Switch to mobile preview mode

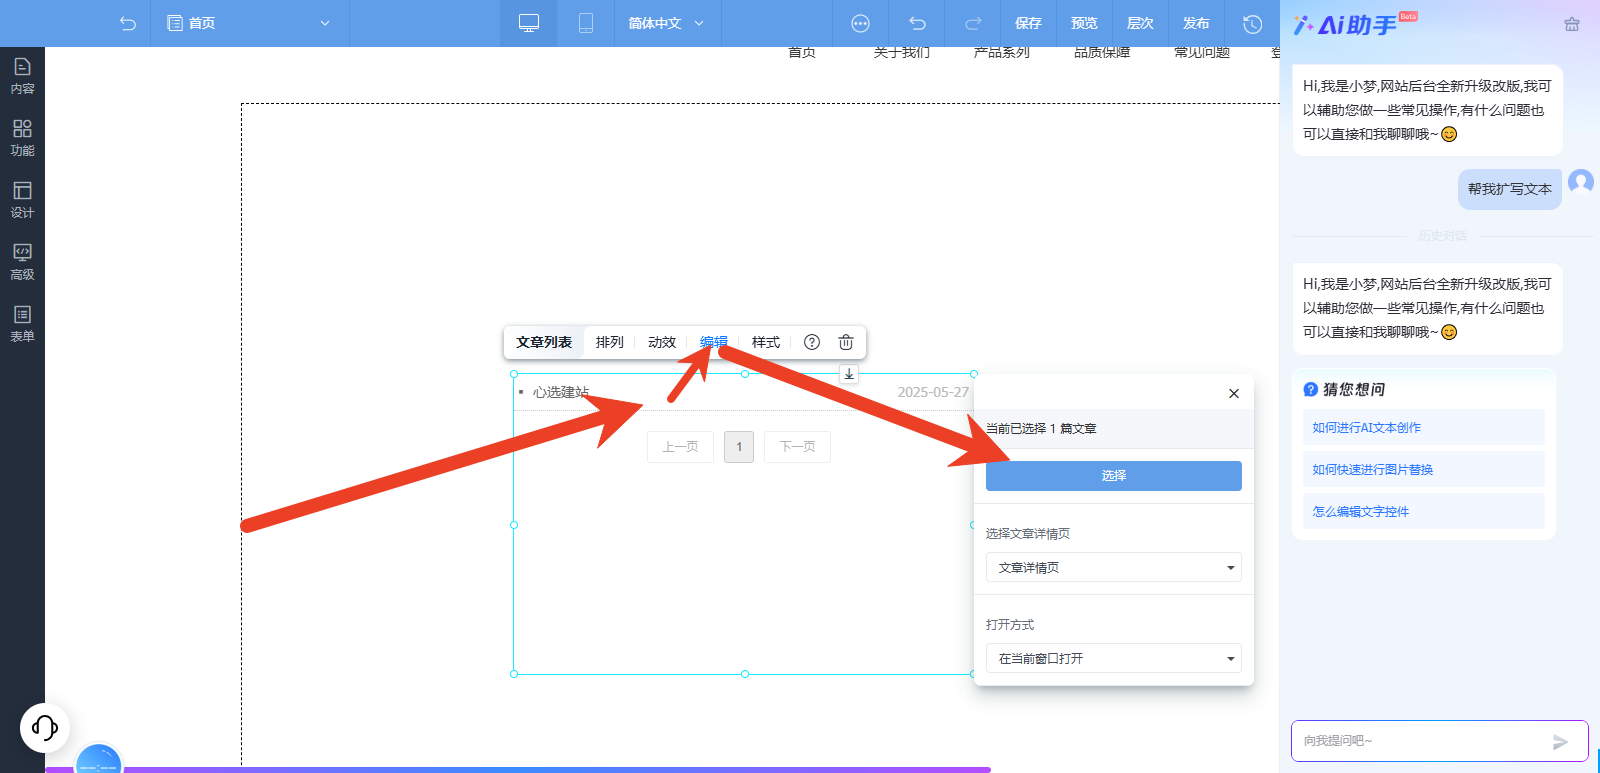coord(586,23)
